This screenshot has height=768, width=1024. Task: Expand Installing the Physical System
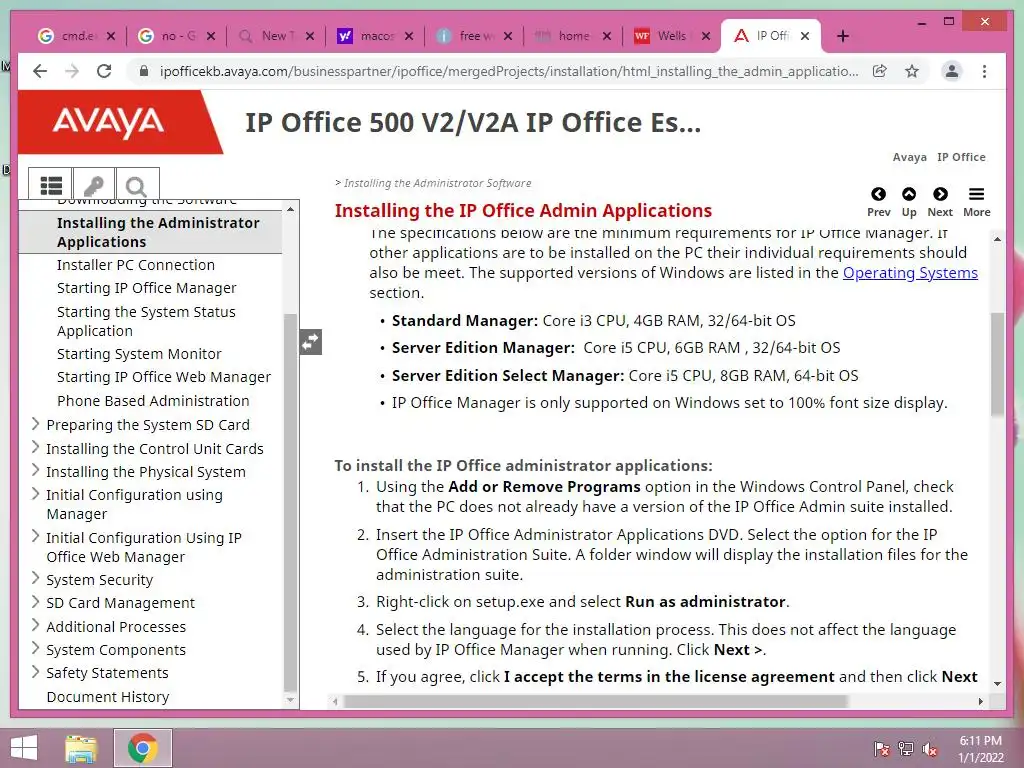click(x=36, y=470)
